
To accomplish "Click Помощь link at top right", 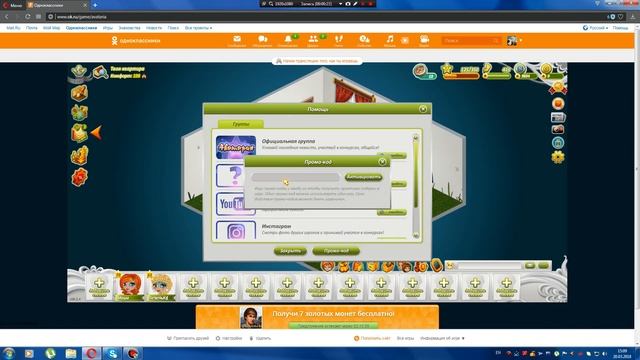I will pos(620,28).
